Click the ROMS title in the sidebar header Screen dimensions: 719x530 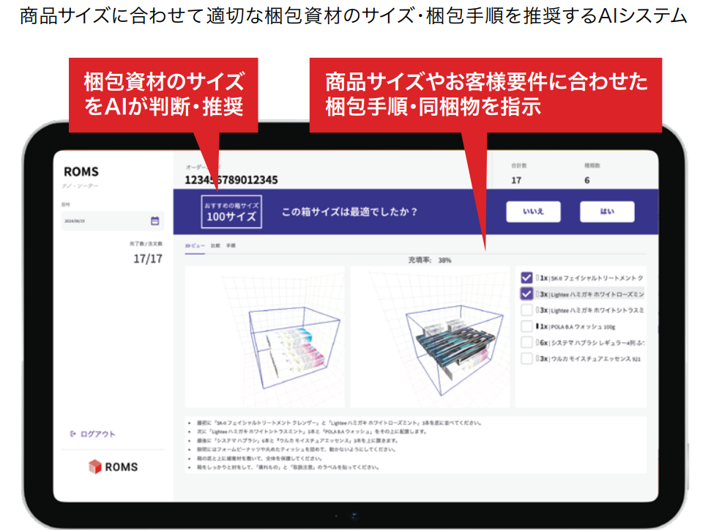click(79, 170)
